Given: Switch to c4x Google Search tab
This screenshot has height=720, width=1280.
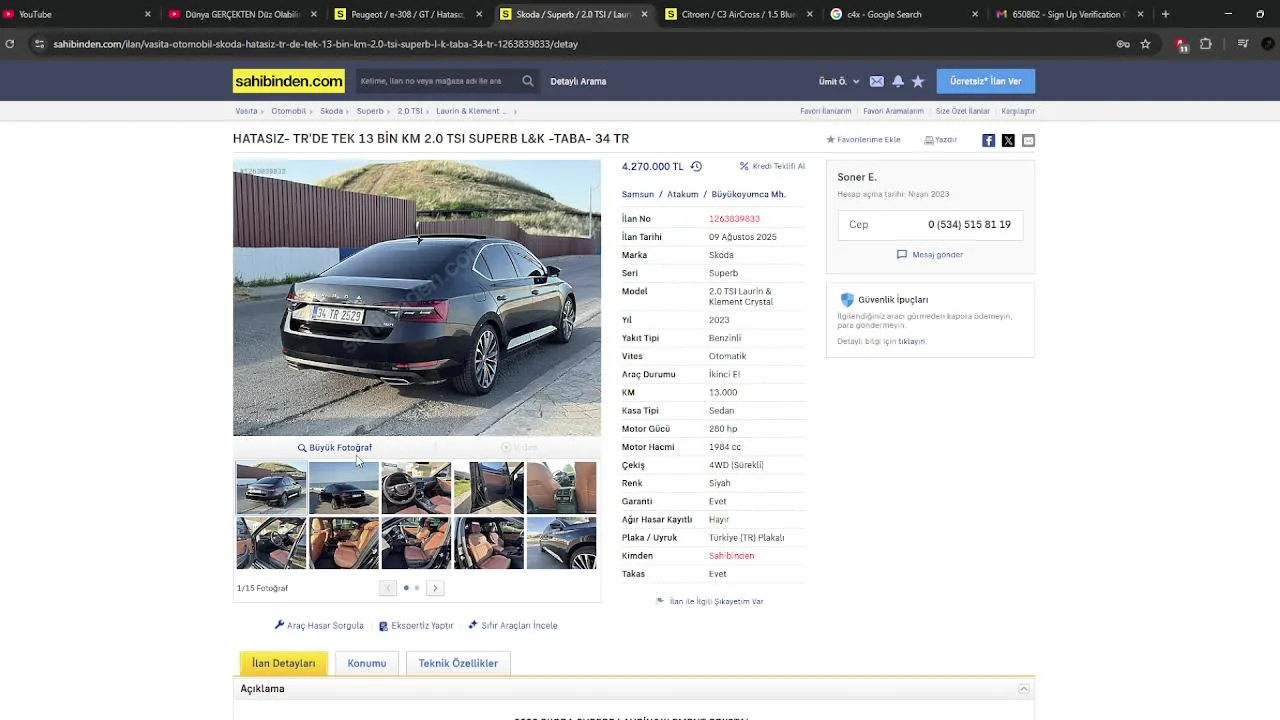Looking at the screenshot, I should pyautogui.click(x=904, y=14).
